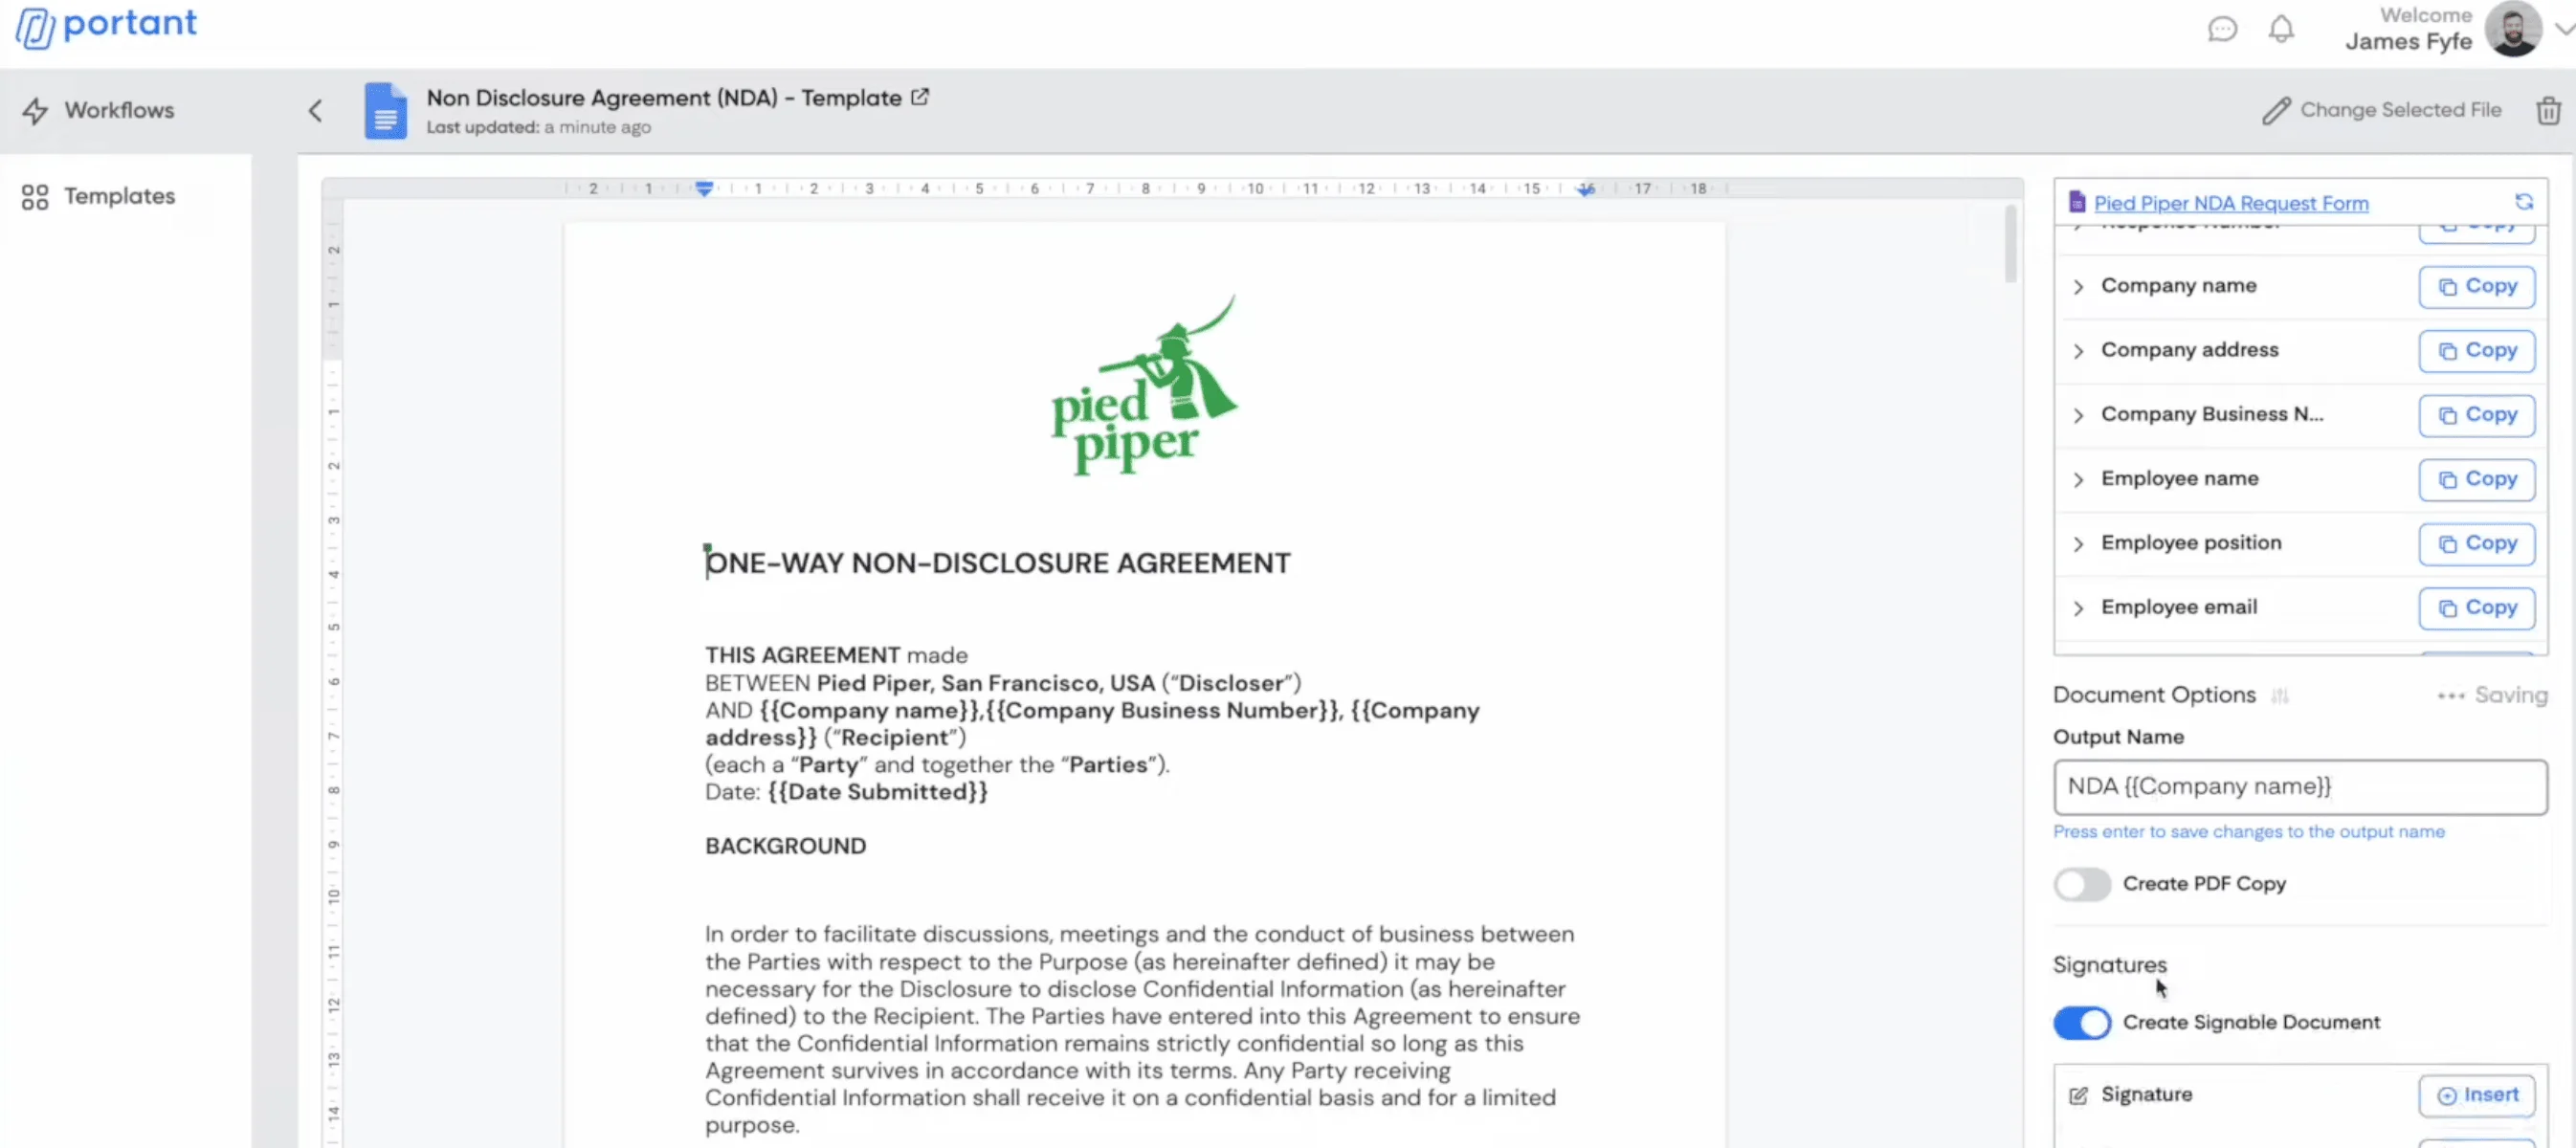Open Templates in sidebar
This screenshot has height=1148, width=2576.
pos(118,196)
